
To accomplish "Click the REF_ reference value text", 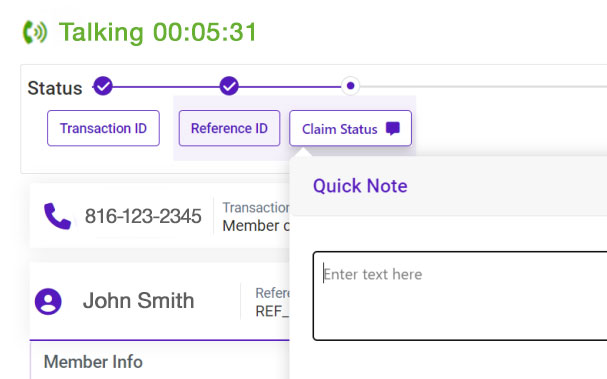I will point(272,311).
